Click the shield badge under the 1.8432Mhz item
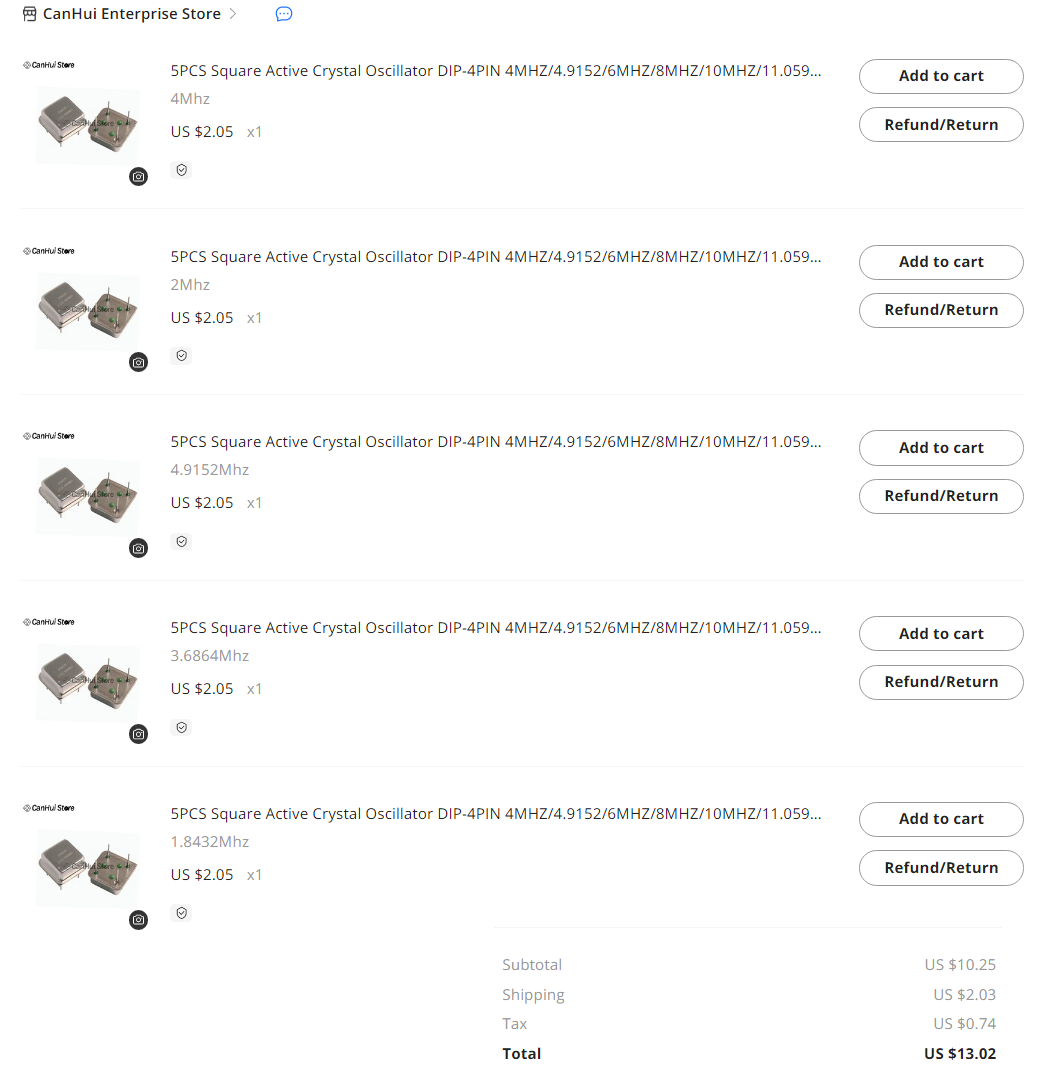The width and height of the screenshot is (1046, 1088). click(x=181, y=913)
